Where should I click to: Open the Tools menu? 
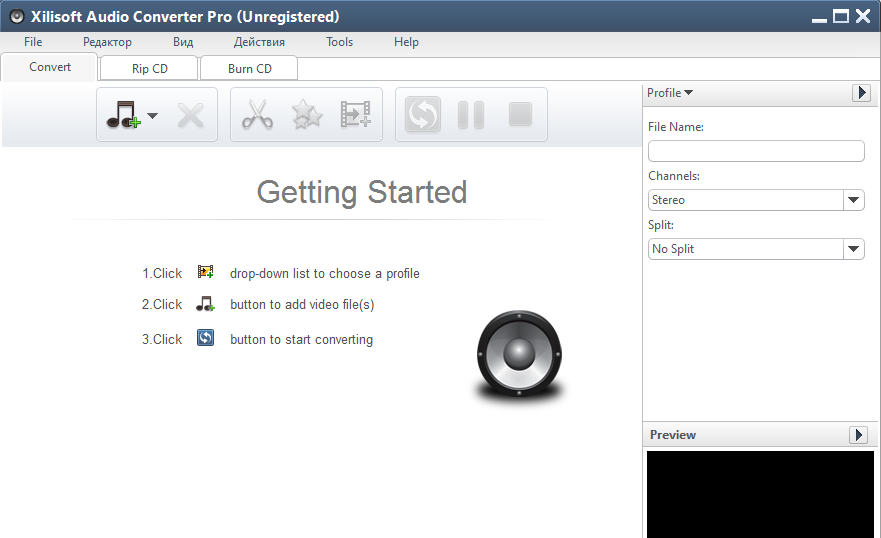click(339, 42)
